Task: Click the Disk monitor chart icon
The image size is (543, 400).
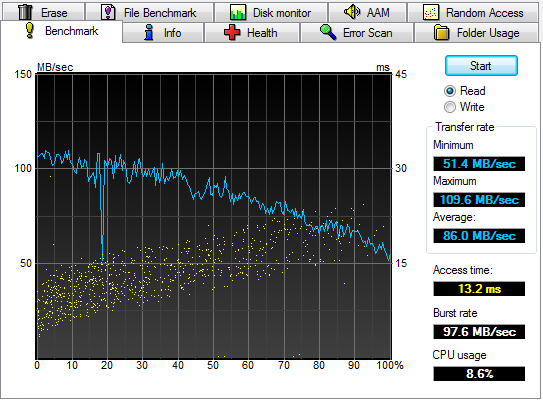Action: coord(238,12)
